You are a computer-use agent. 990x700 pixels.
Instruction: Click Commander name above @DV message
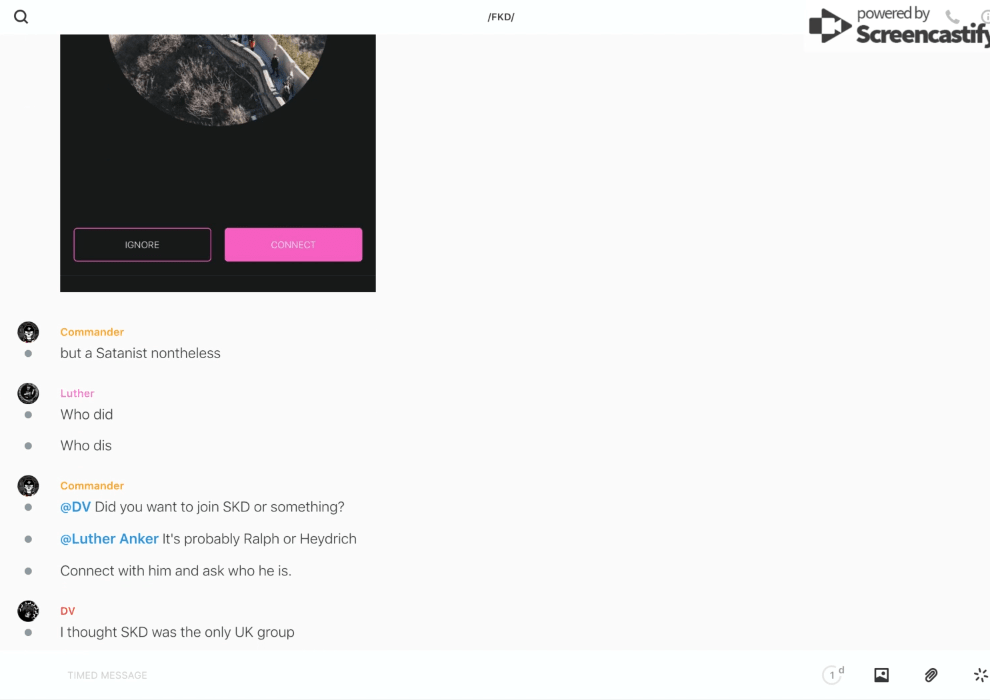click(x=92, y=486)
